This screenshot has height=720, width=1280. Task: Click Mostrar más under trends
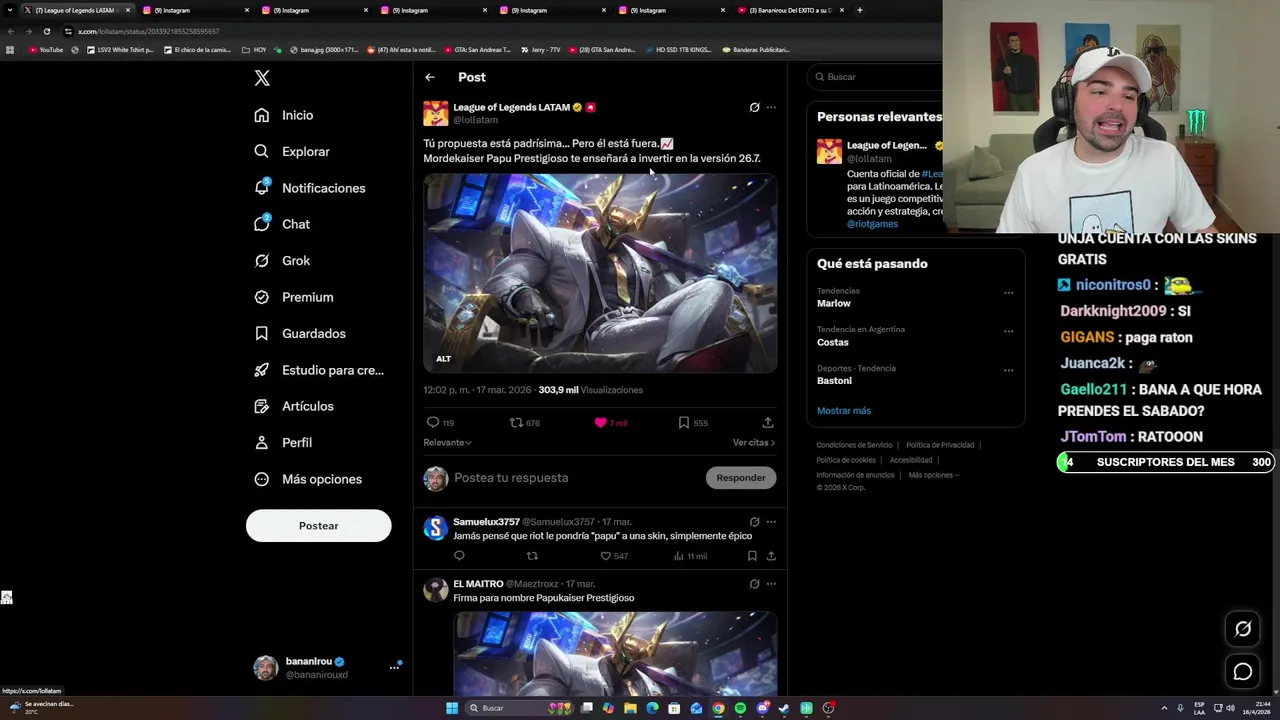click(x=844, y=411)
